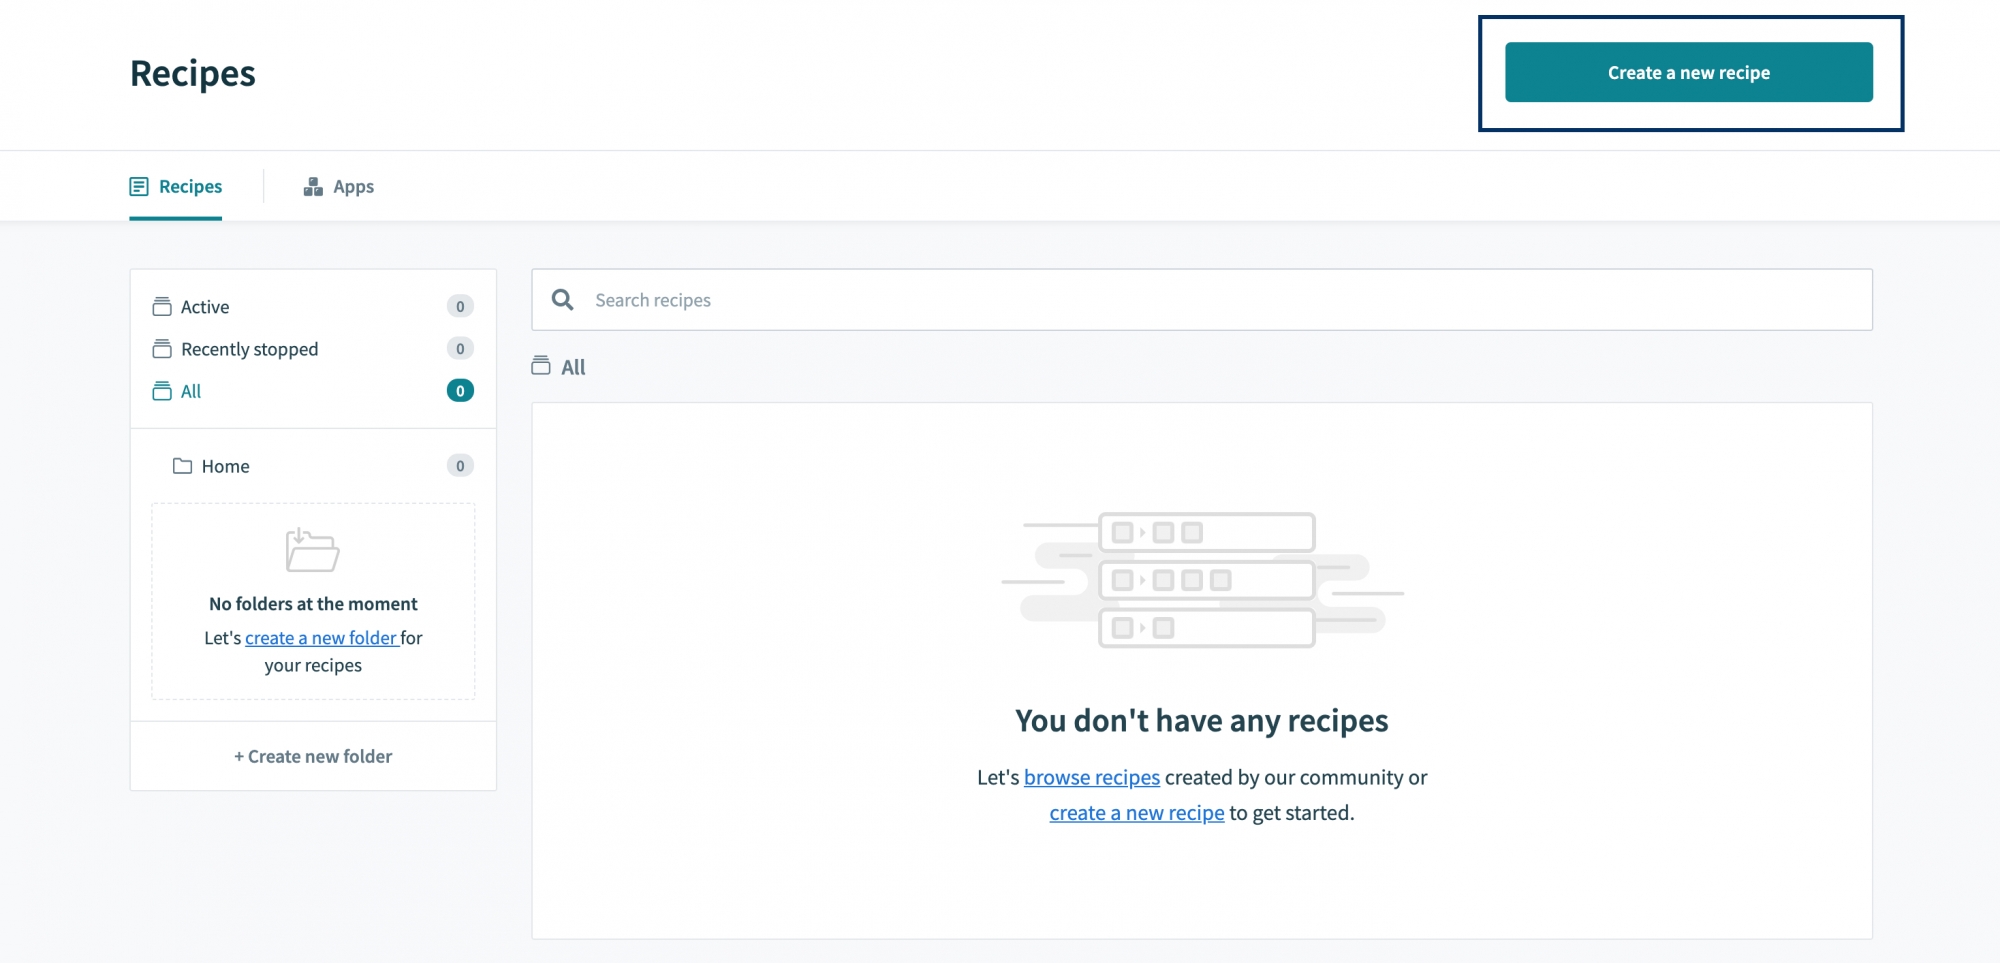This screenshot has width=2000, height=963.
Task: Click the Apps blocks icon
Action: [x=313, y=187]
